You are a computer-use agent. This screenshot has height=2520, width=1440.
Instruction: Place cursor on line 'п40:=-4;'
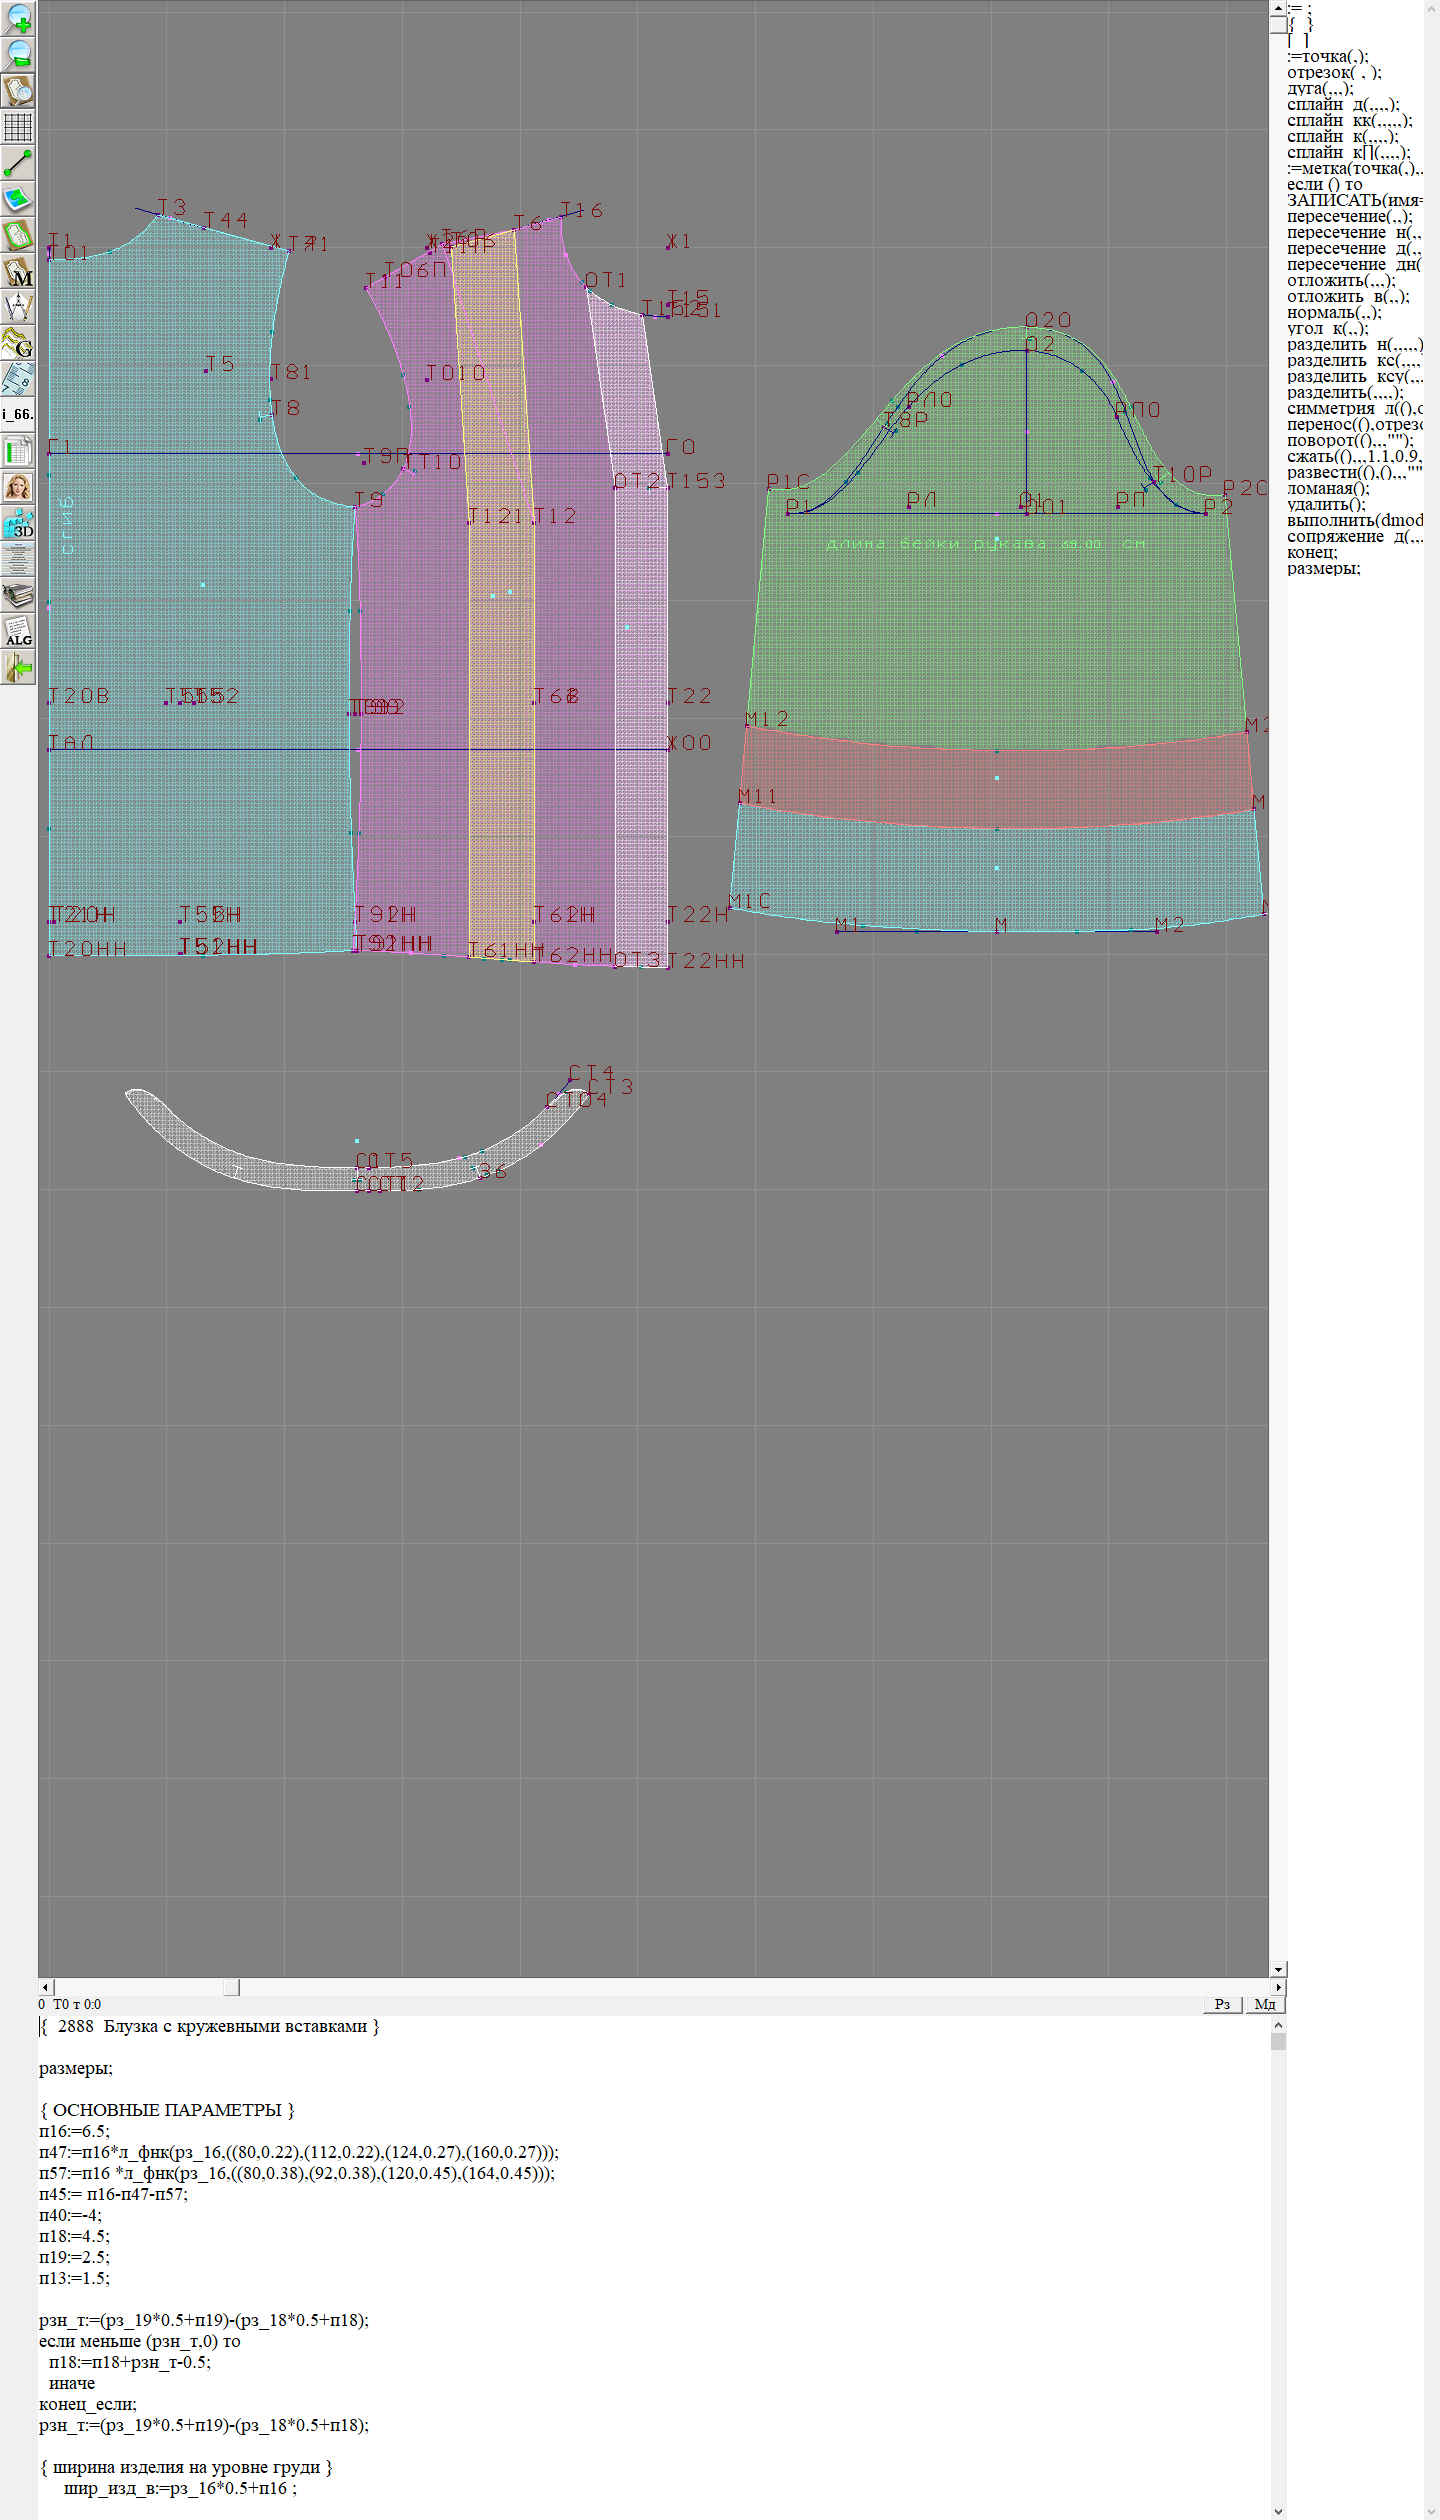tap(70, 2214)
